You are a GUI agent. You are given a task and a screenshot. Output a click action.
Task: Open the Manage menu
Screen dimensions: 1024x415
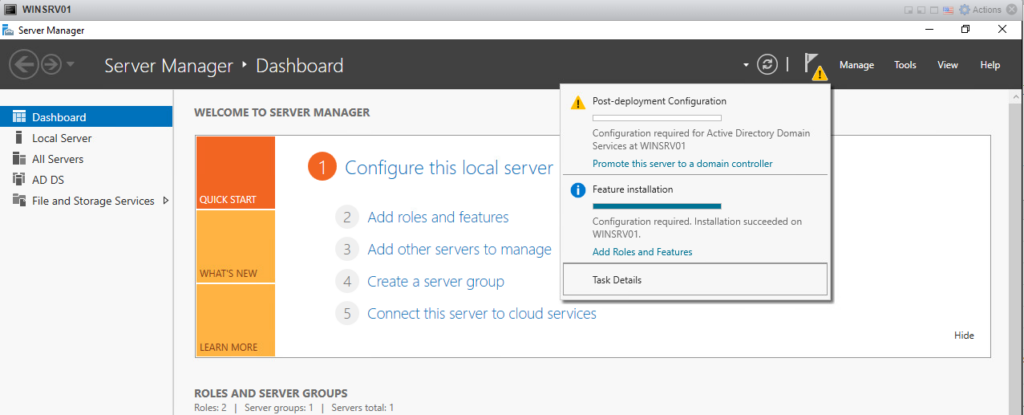(856, 65)
